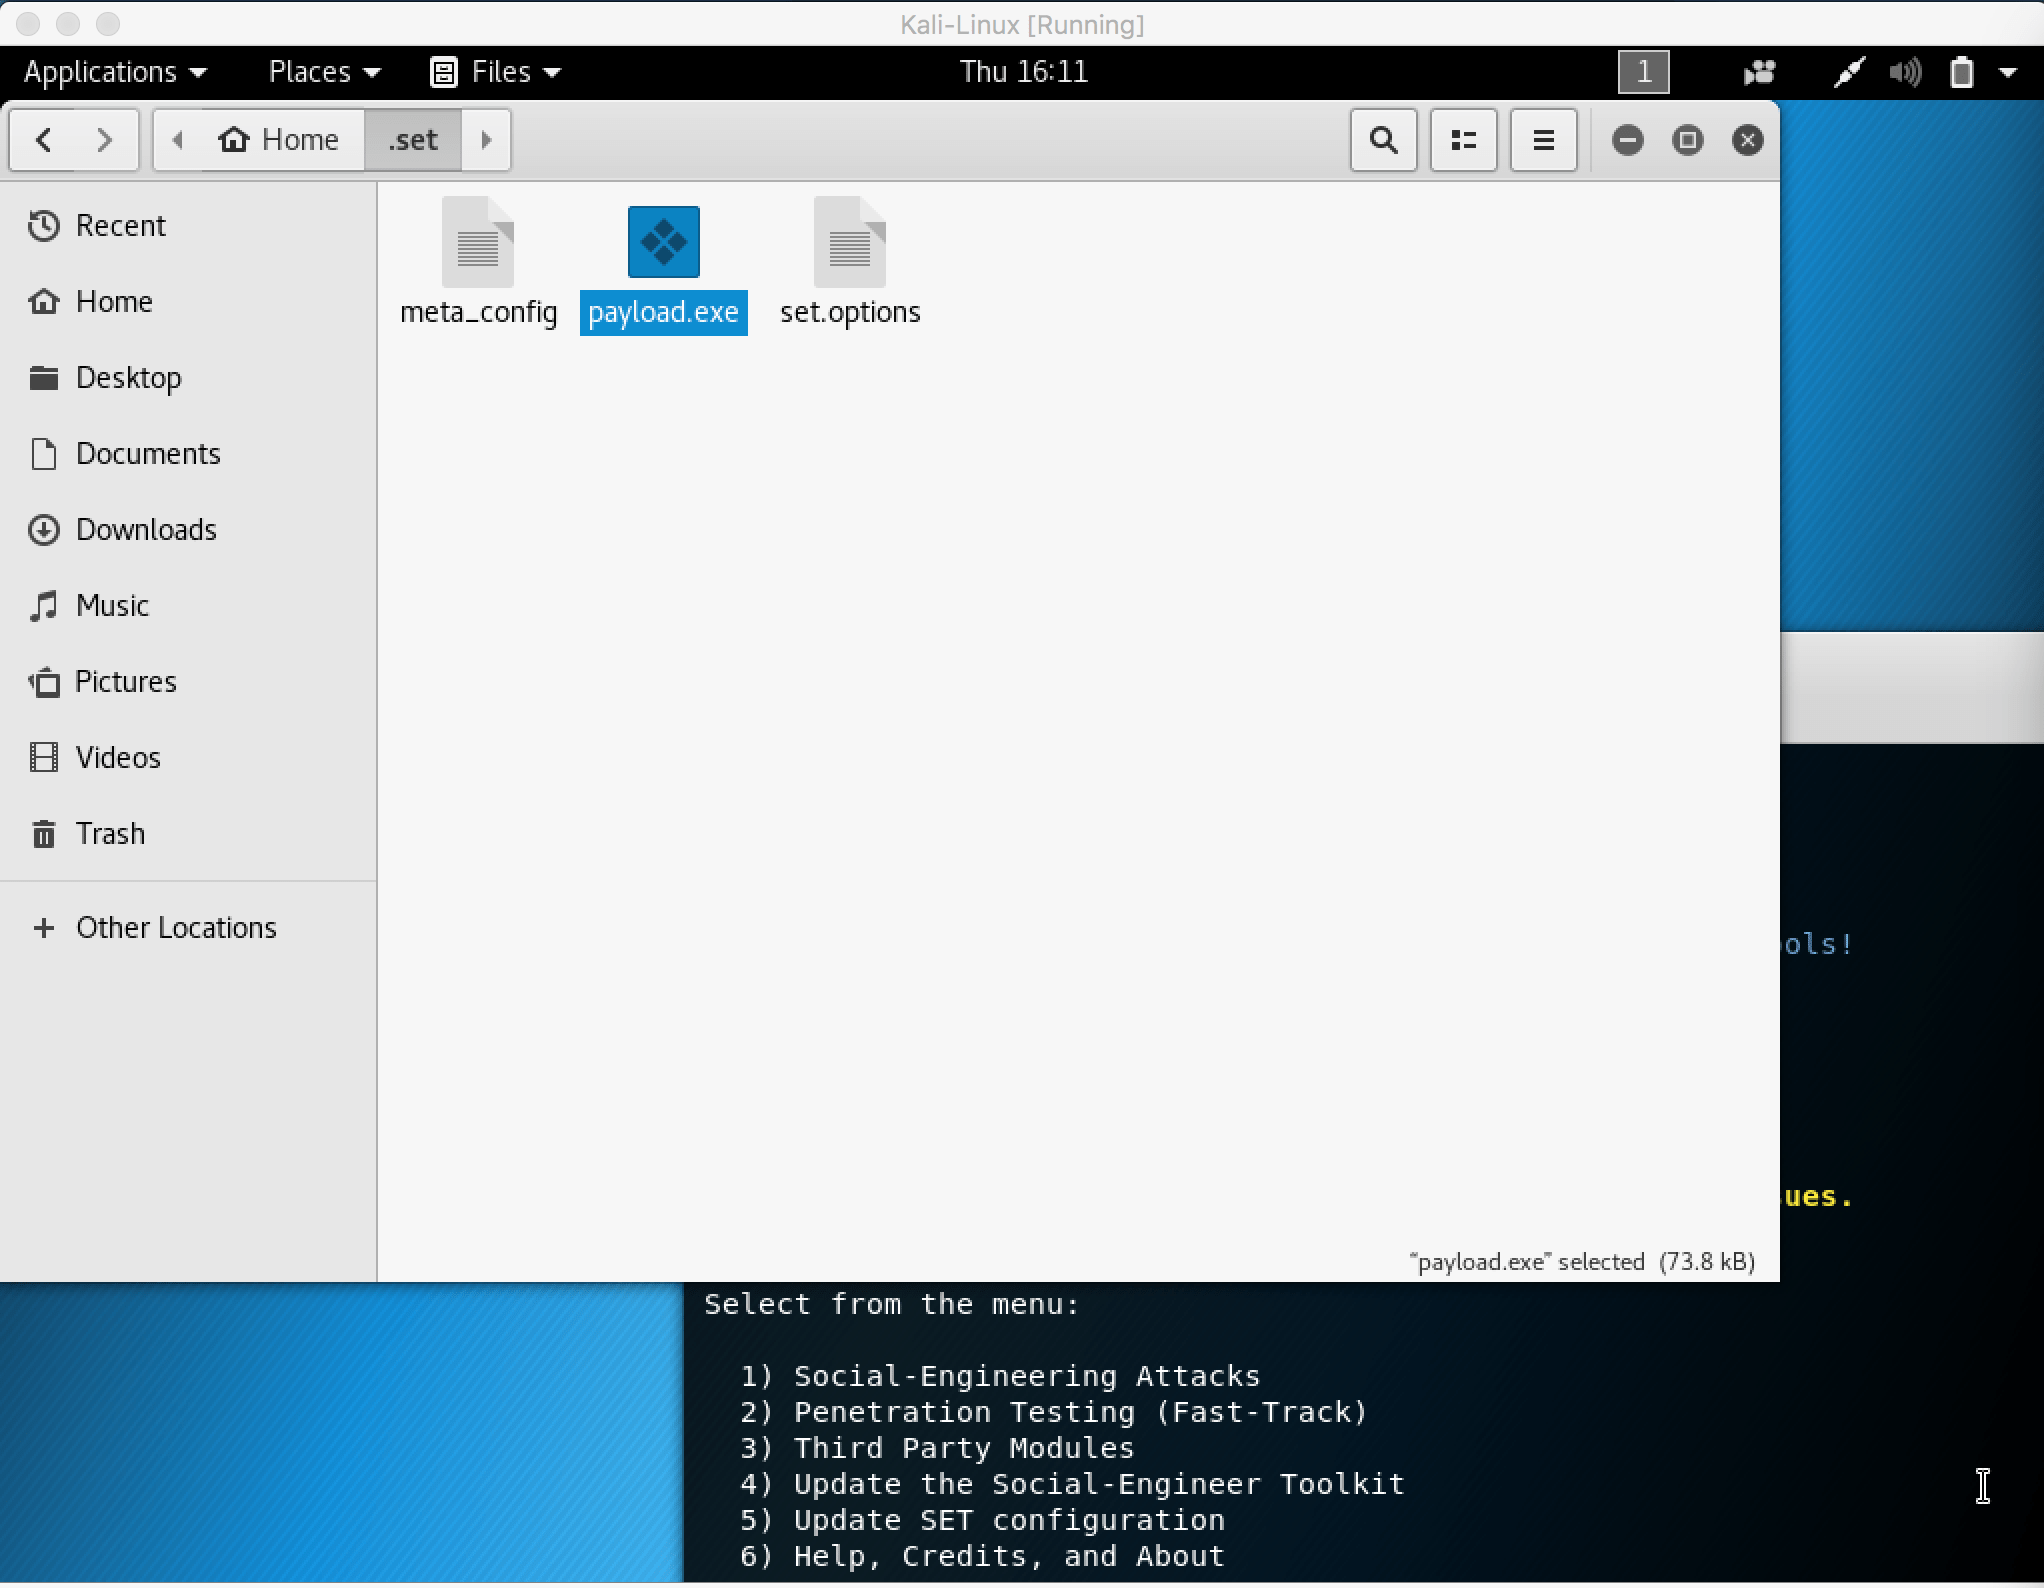Click workspace indicator showing 1

pos(1643,72)
